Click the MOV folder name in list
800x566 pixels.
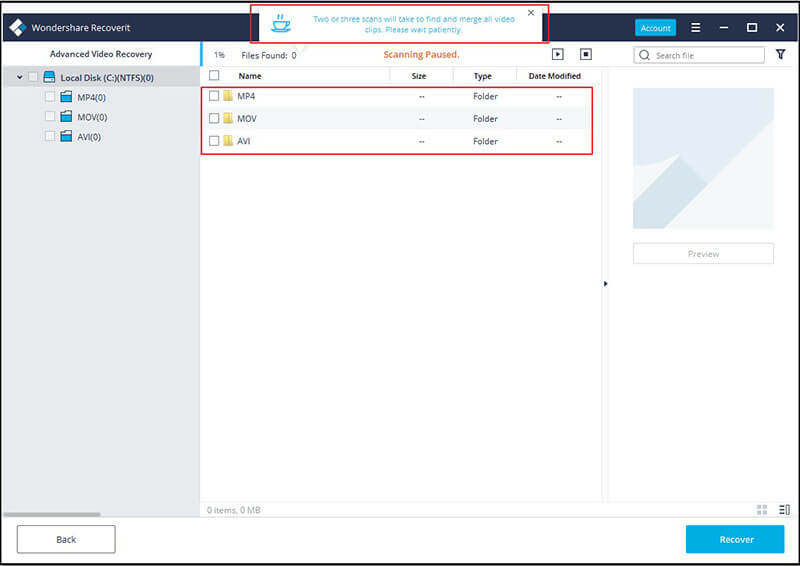[247, 118]
